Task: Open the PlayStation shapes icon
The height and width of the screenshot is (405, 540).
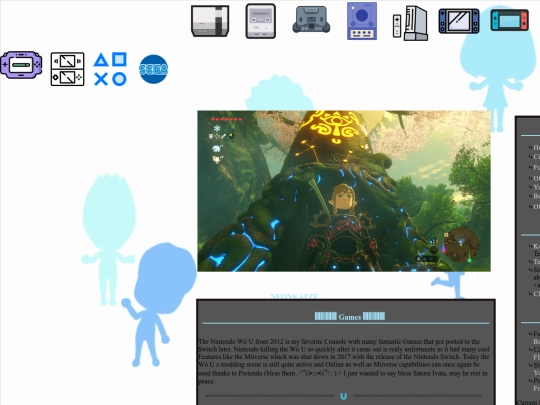Action: pyautogui.click(x=110, y=69)
